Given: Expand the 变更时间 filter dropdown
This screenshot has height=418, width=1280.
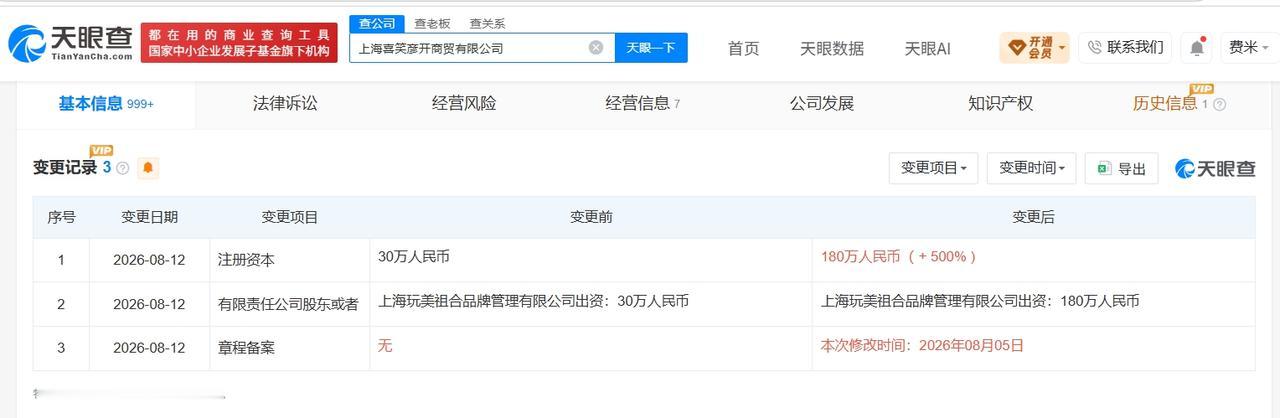Looking at the screenshot, I should 1031,168.
